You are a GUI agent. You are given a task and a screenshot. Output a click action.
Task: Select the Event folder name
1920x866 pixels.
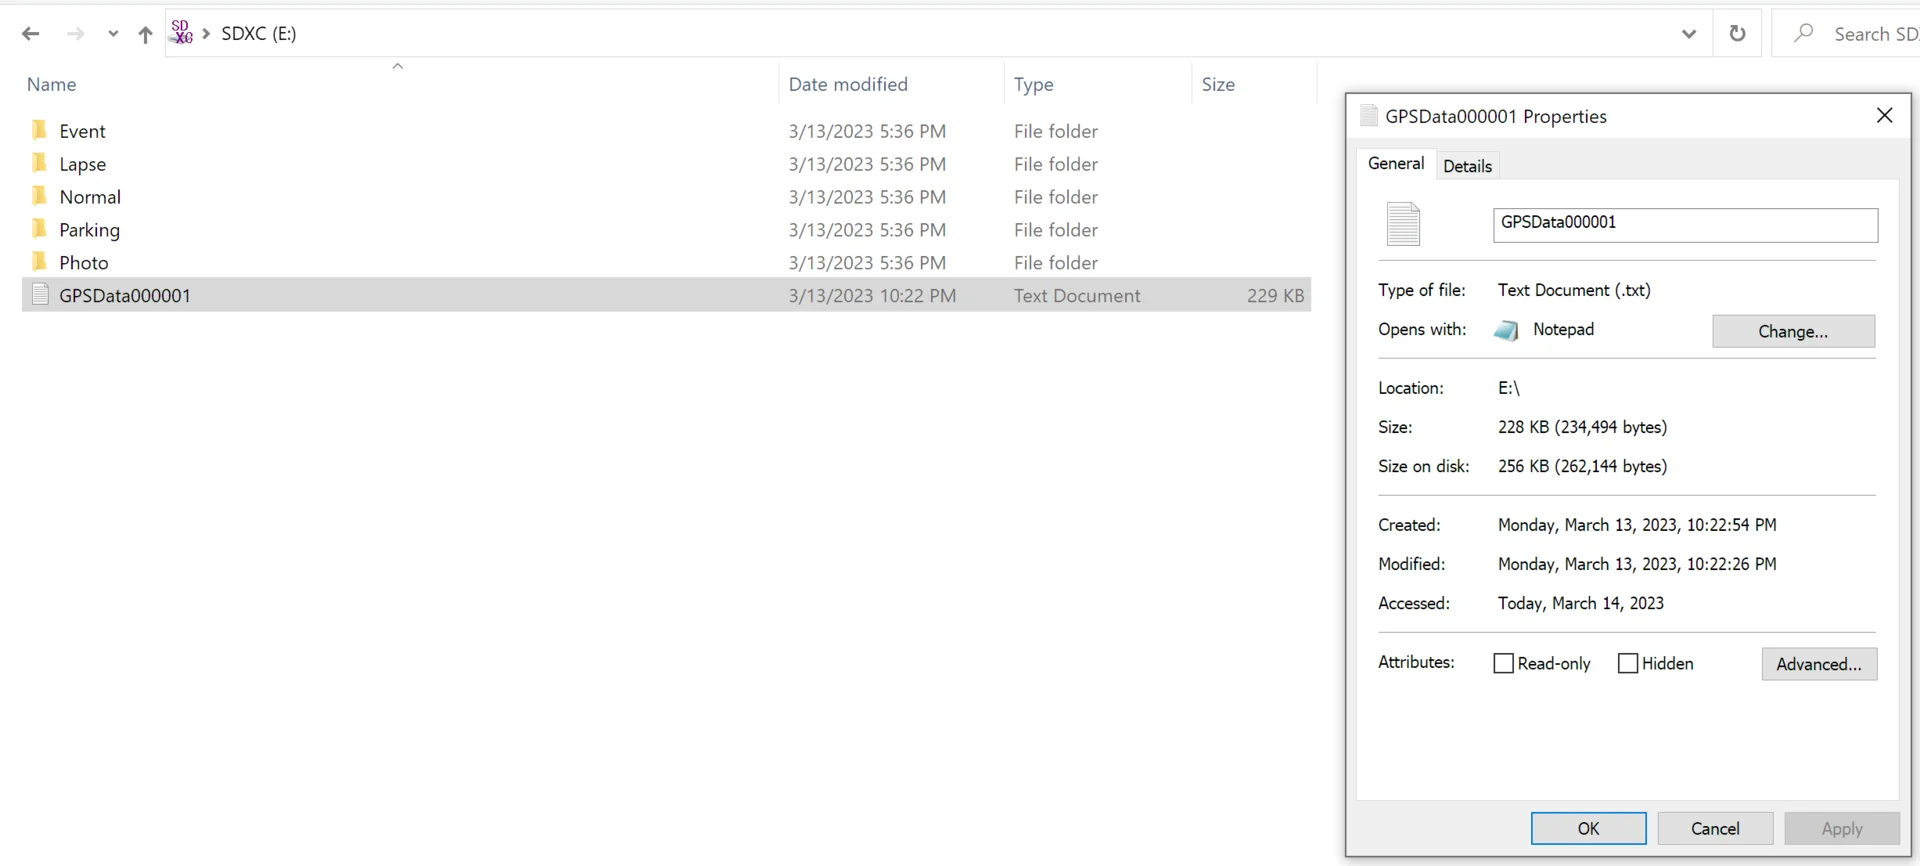coord(82,131)
